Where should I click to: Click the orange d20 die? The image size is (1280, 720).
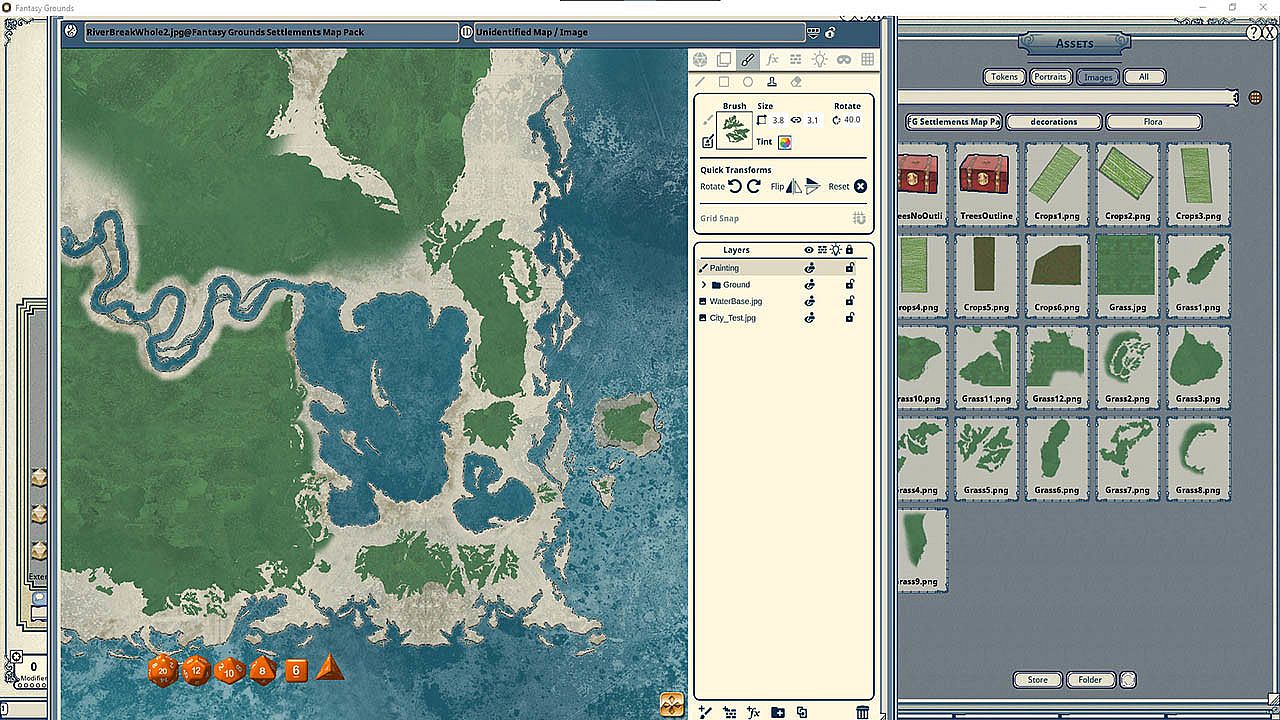tap(163, 670)
